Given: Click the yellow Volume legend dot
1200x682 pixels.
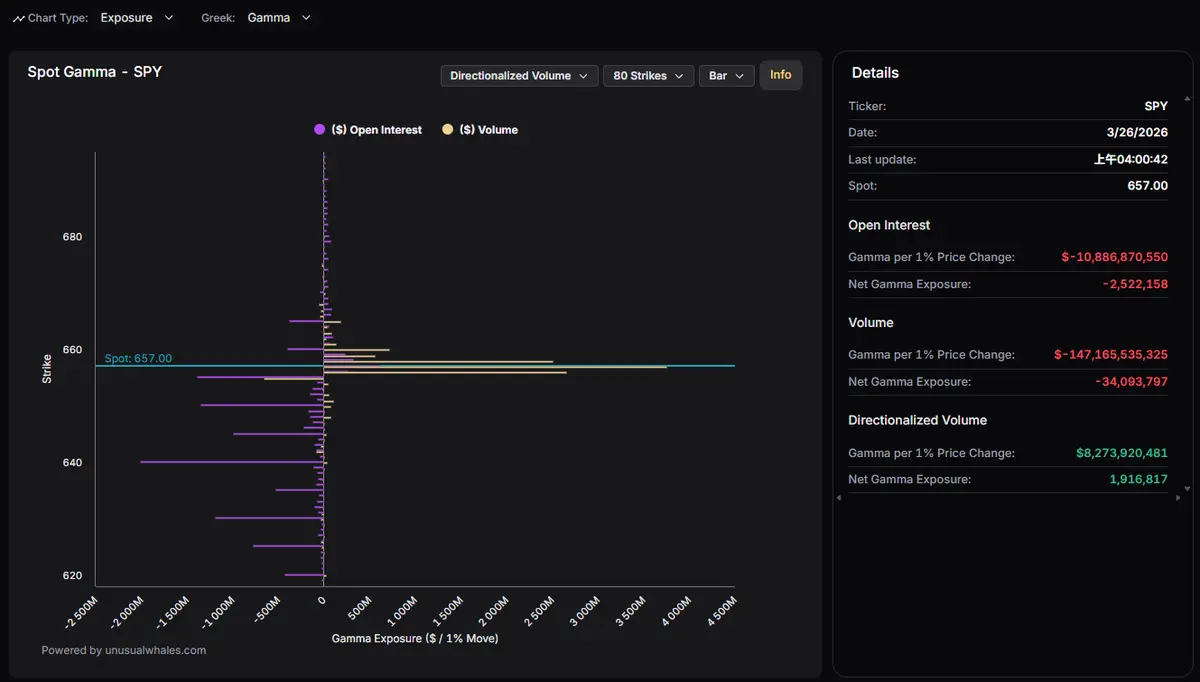Looking at the screenshot, I should coord(448,130).
